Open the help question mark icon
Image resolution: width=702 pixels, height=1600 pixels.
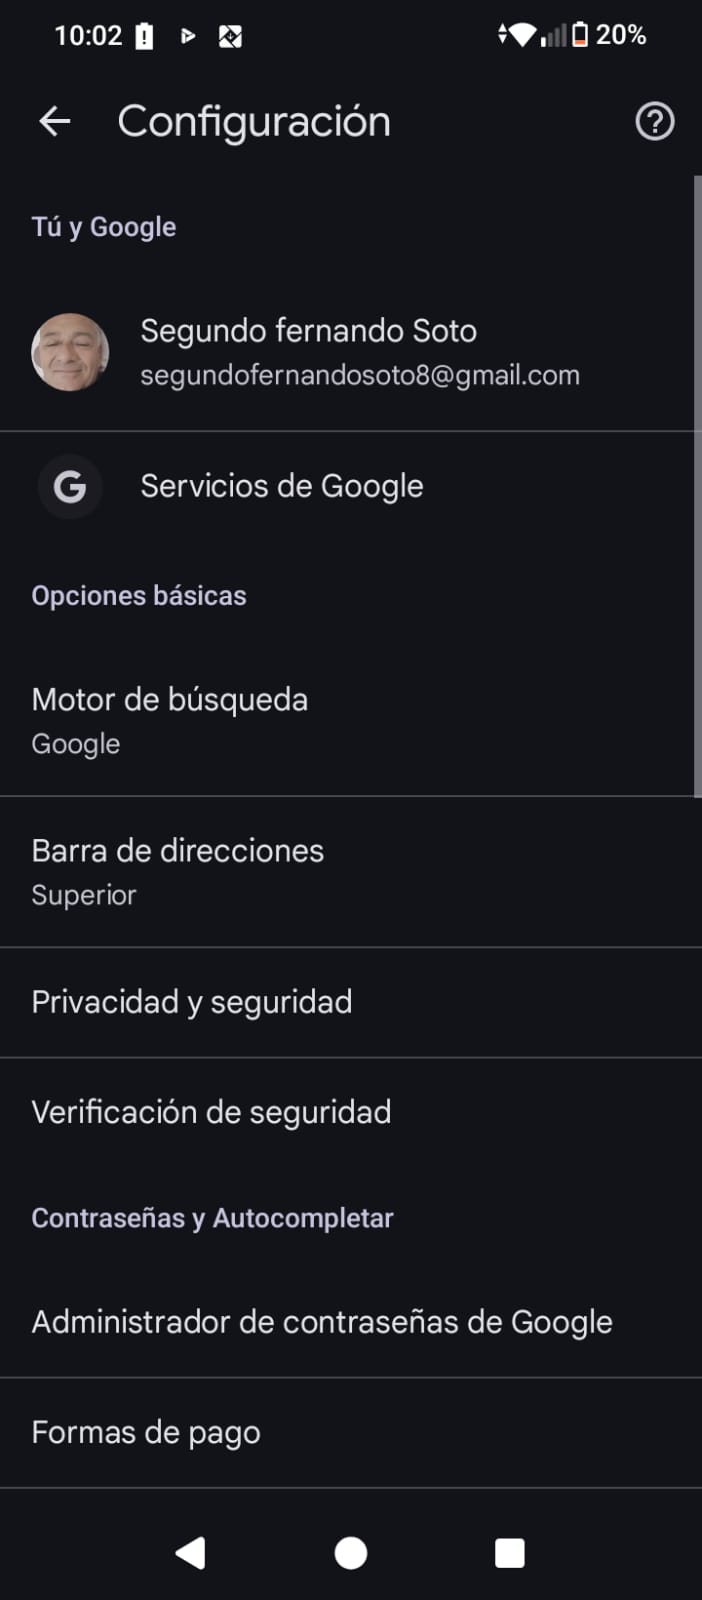[655, 122]
